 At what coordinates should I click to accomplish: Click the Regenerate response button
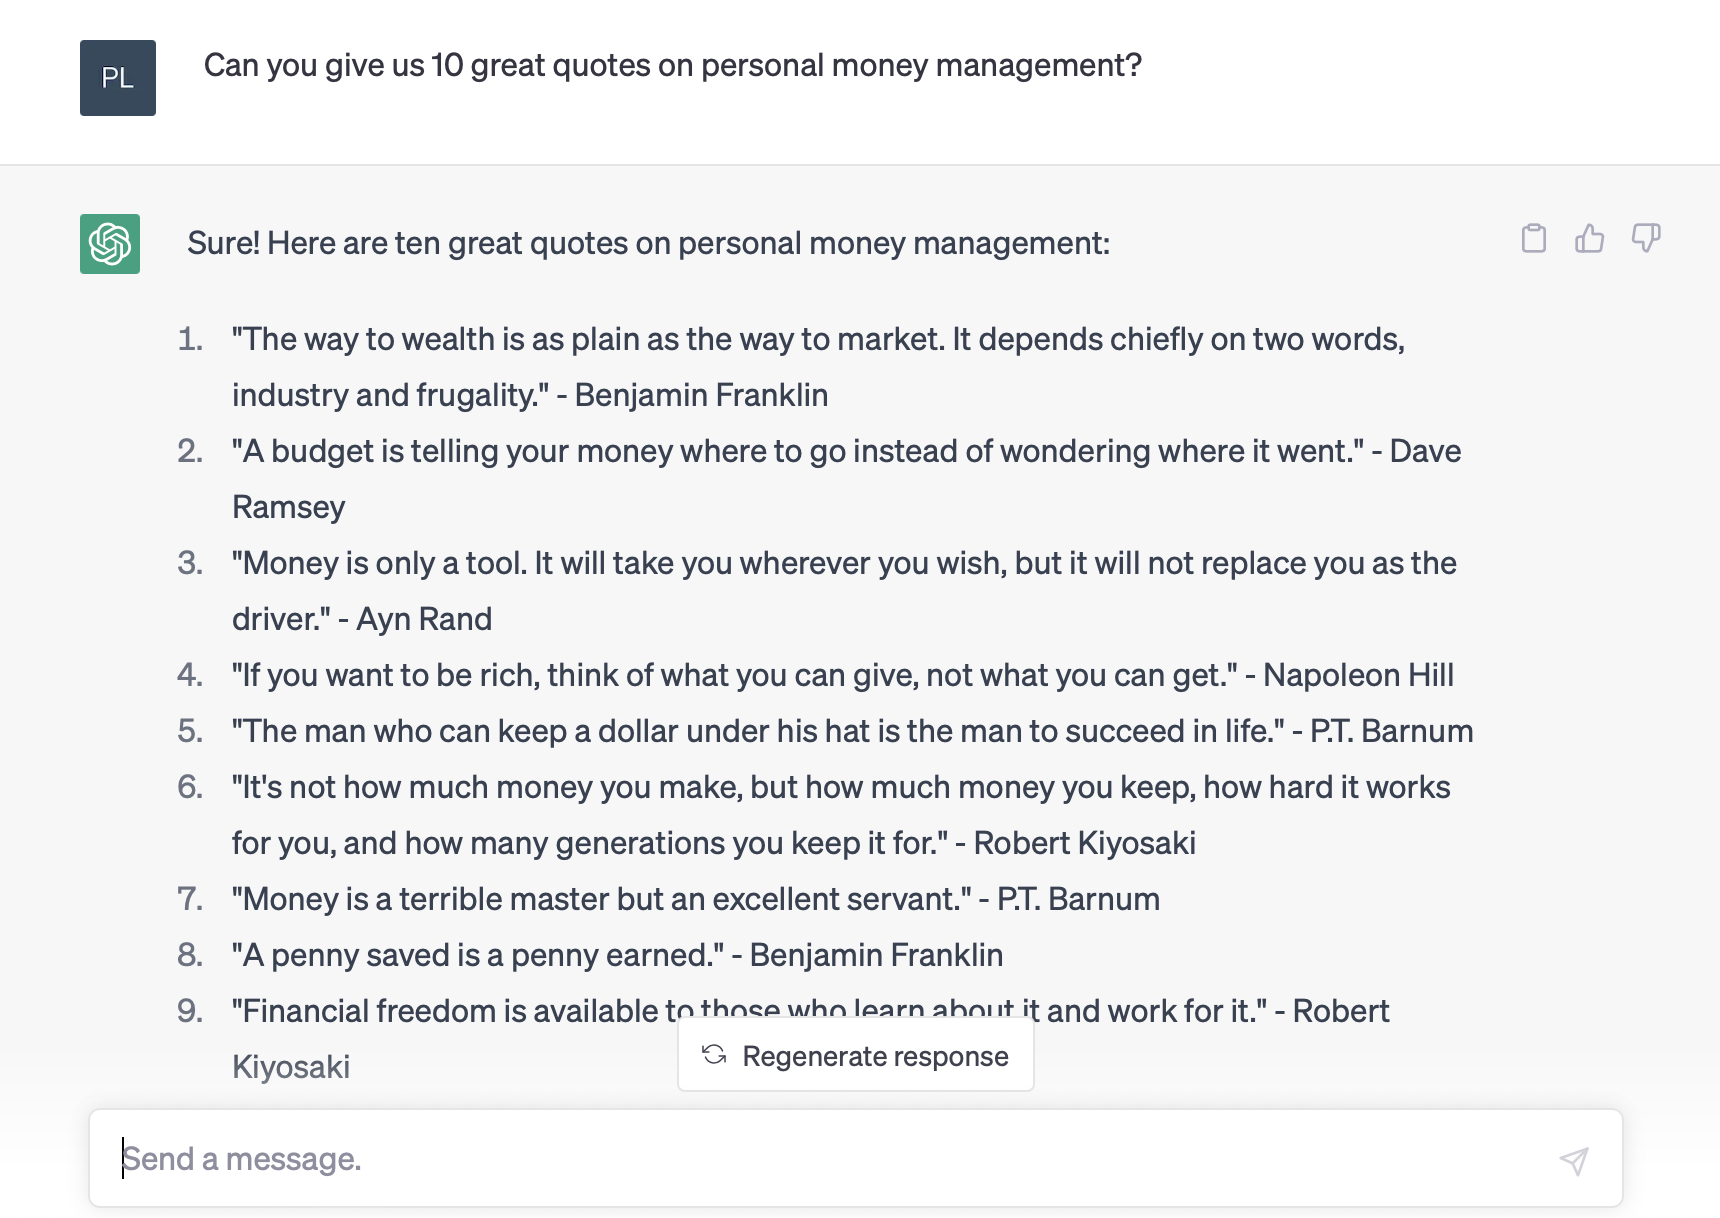point(856,1055)
